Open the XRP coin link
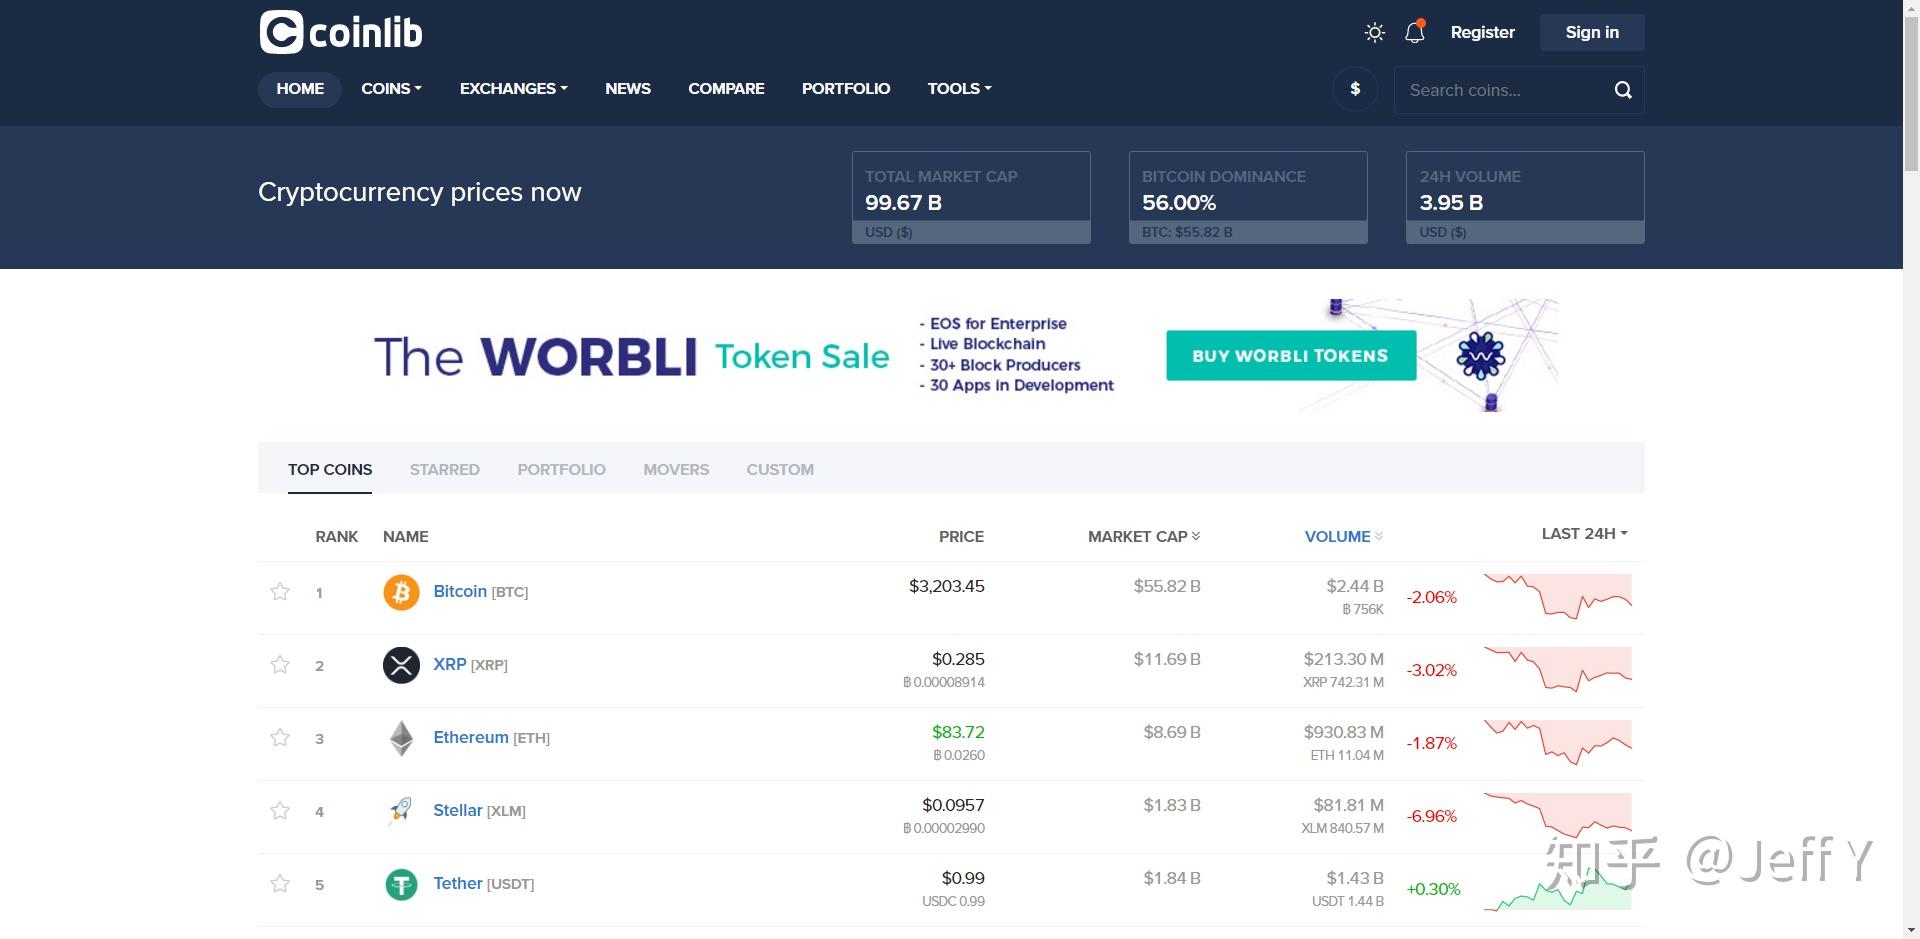1920x939 pixels. coord(450,665)
